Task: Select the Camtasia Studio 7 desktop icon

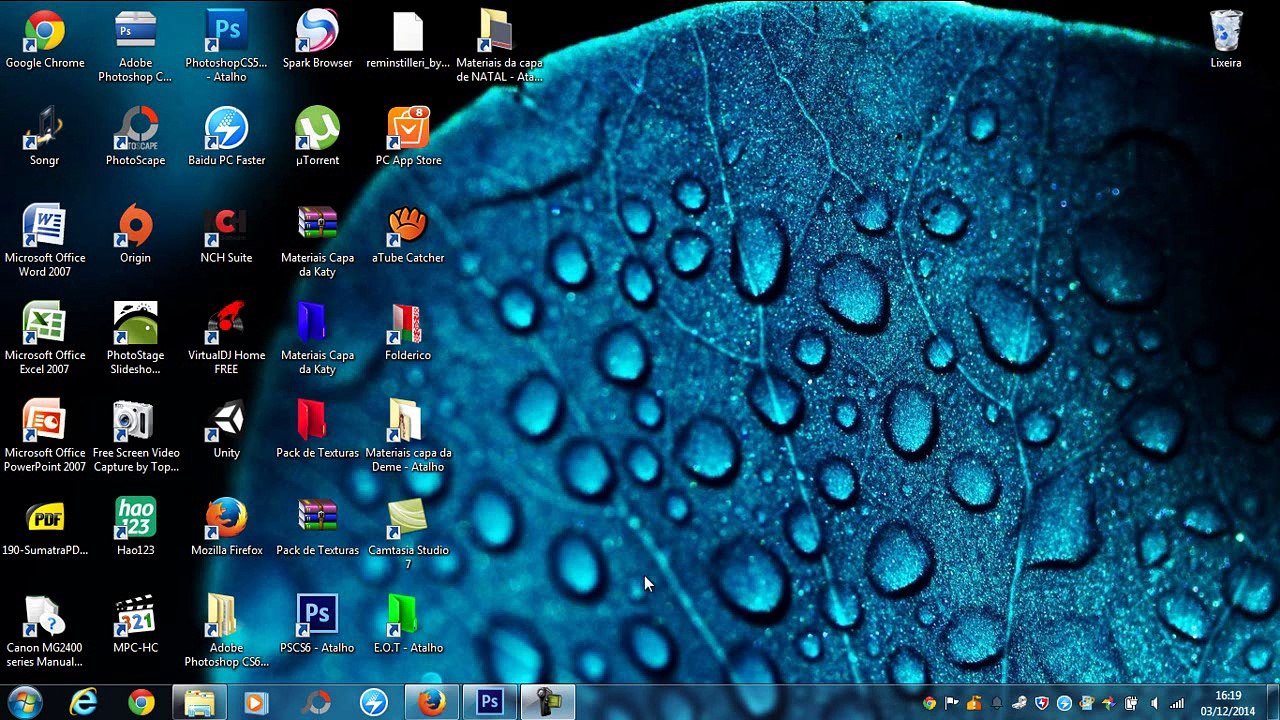Action: pyautogui.click(x=408, y=534)
